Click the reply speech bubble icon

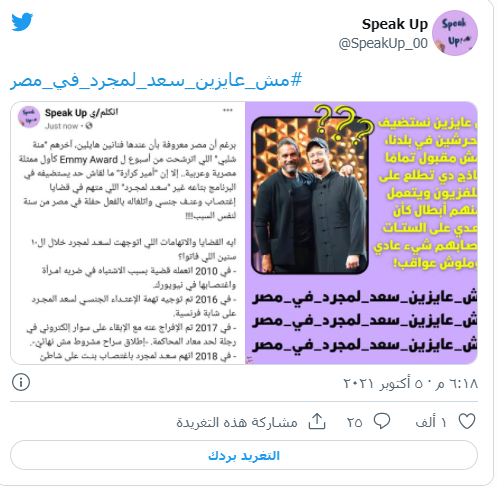point(382,422)
